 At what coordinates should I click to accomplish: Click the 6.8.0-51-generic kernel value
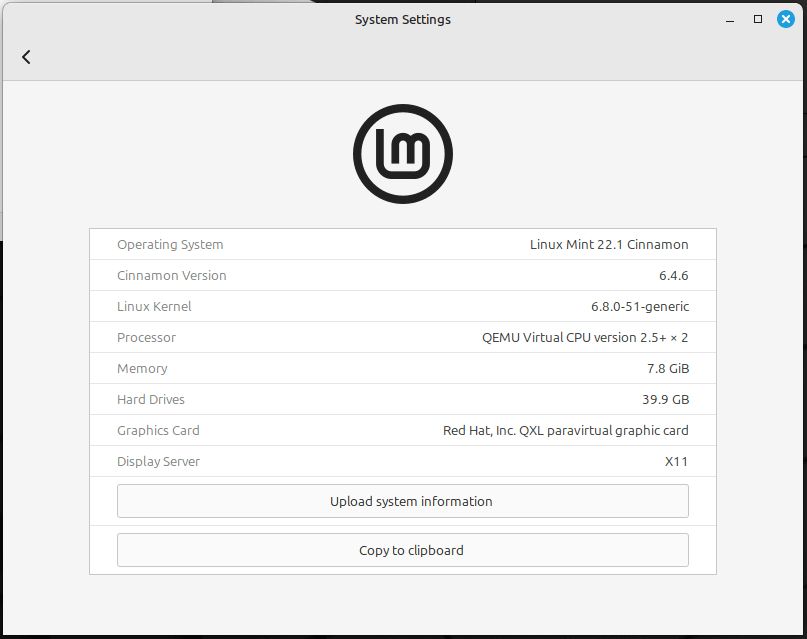[639, 306]
